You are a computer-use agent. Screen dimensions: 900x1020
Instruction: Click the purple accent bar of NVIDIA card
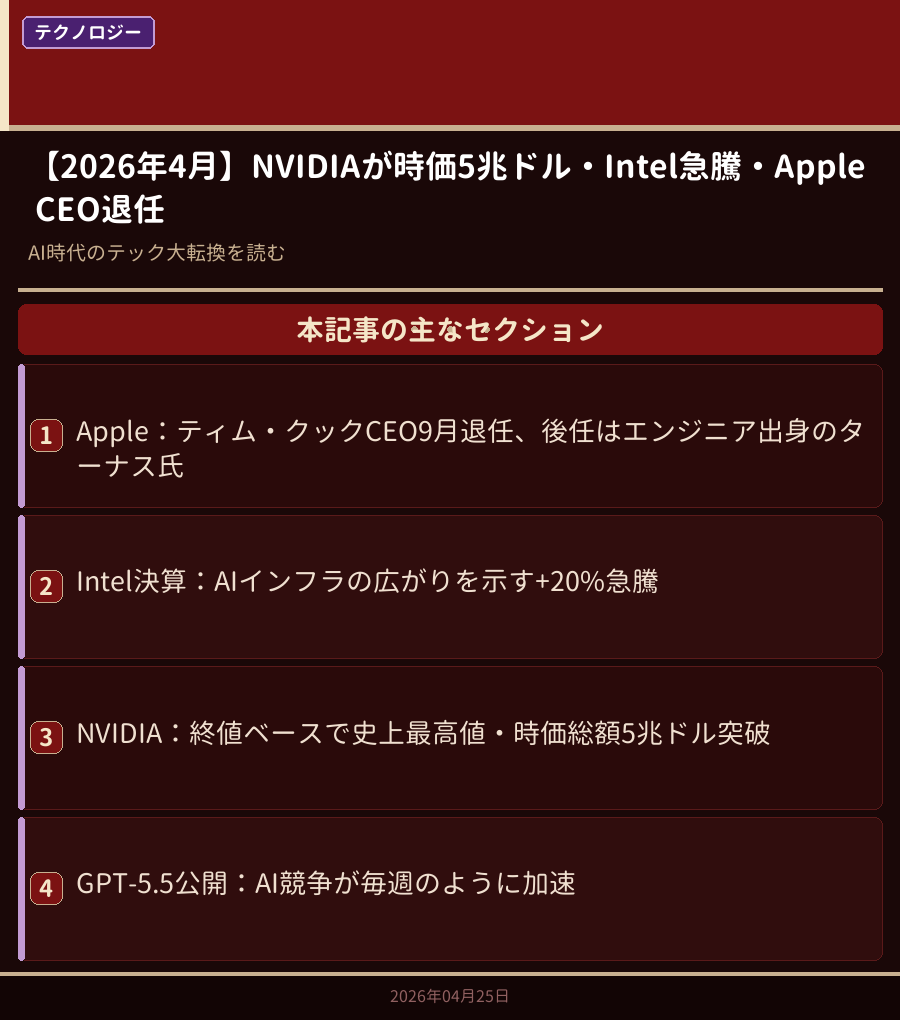pyautogui.click(x=21, y=738)
